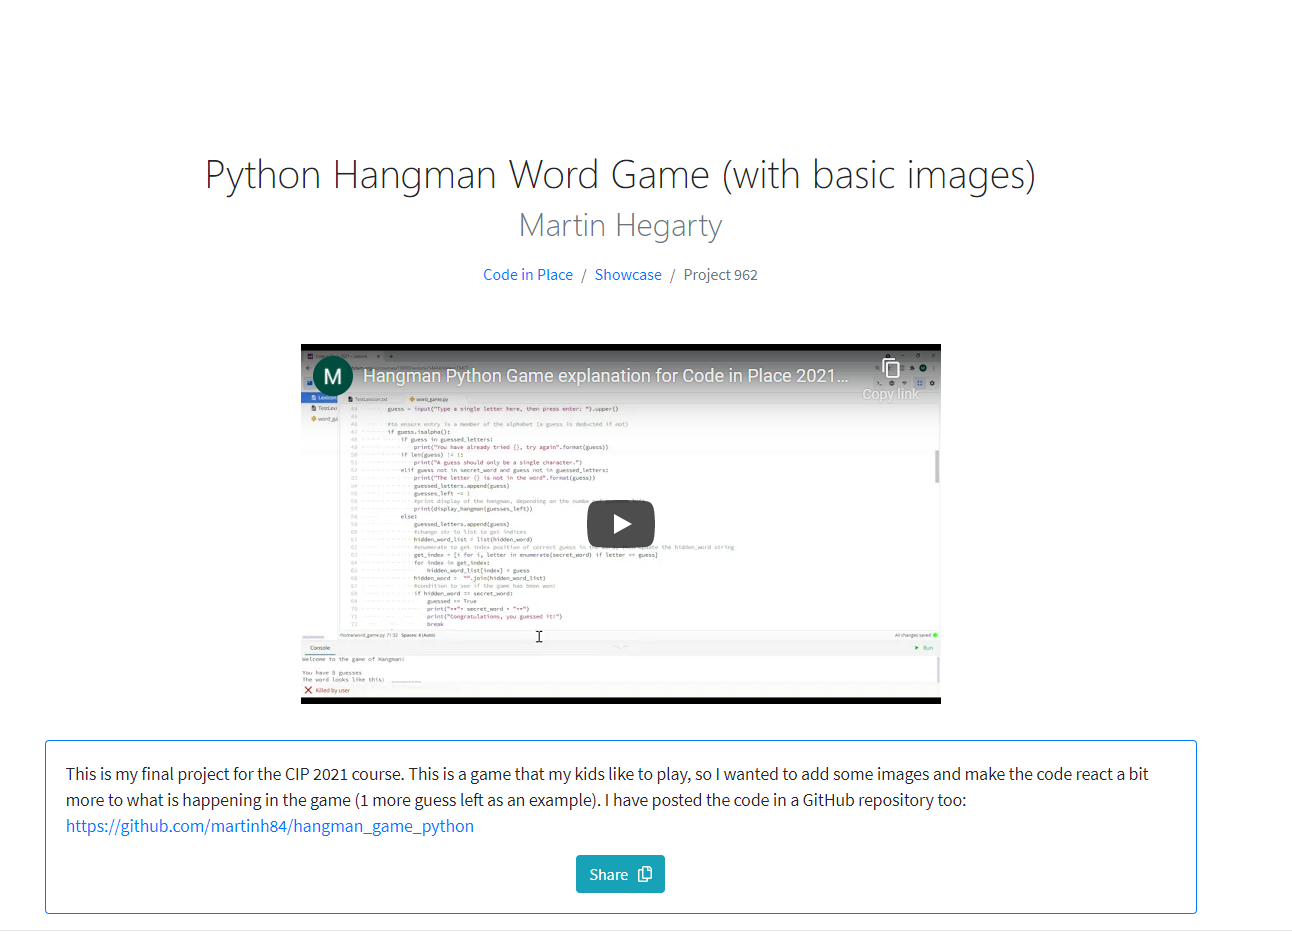The height and width of the screenshot is (934, 1292).
Task: Open the hangman_game_python GitHub link
Action: pyautogui.click(x=270, y=826)
